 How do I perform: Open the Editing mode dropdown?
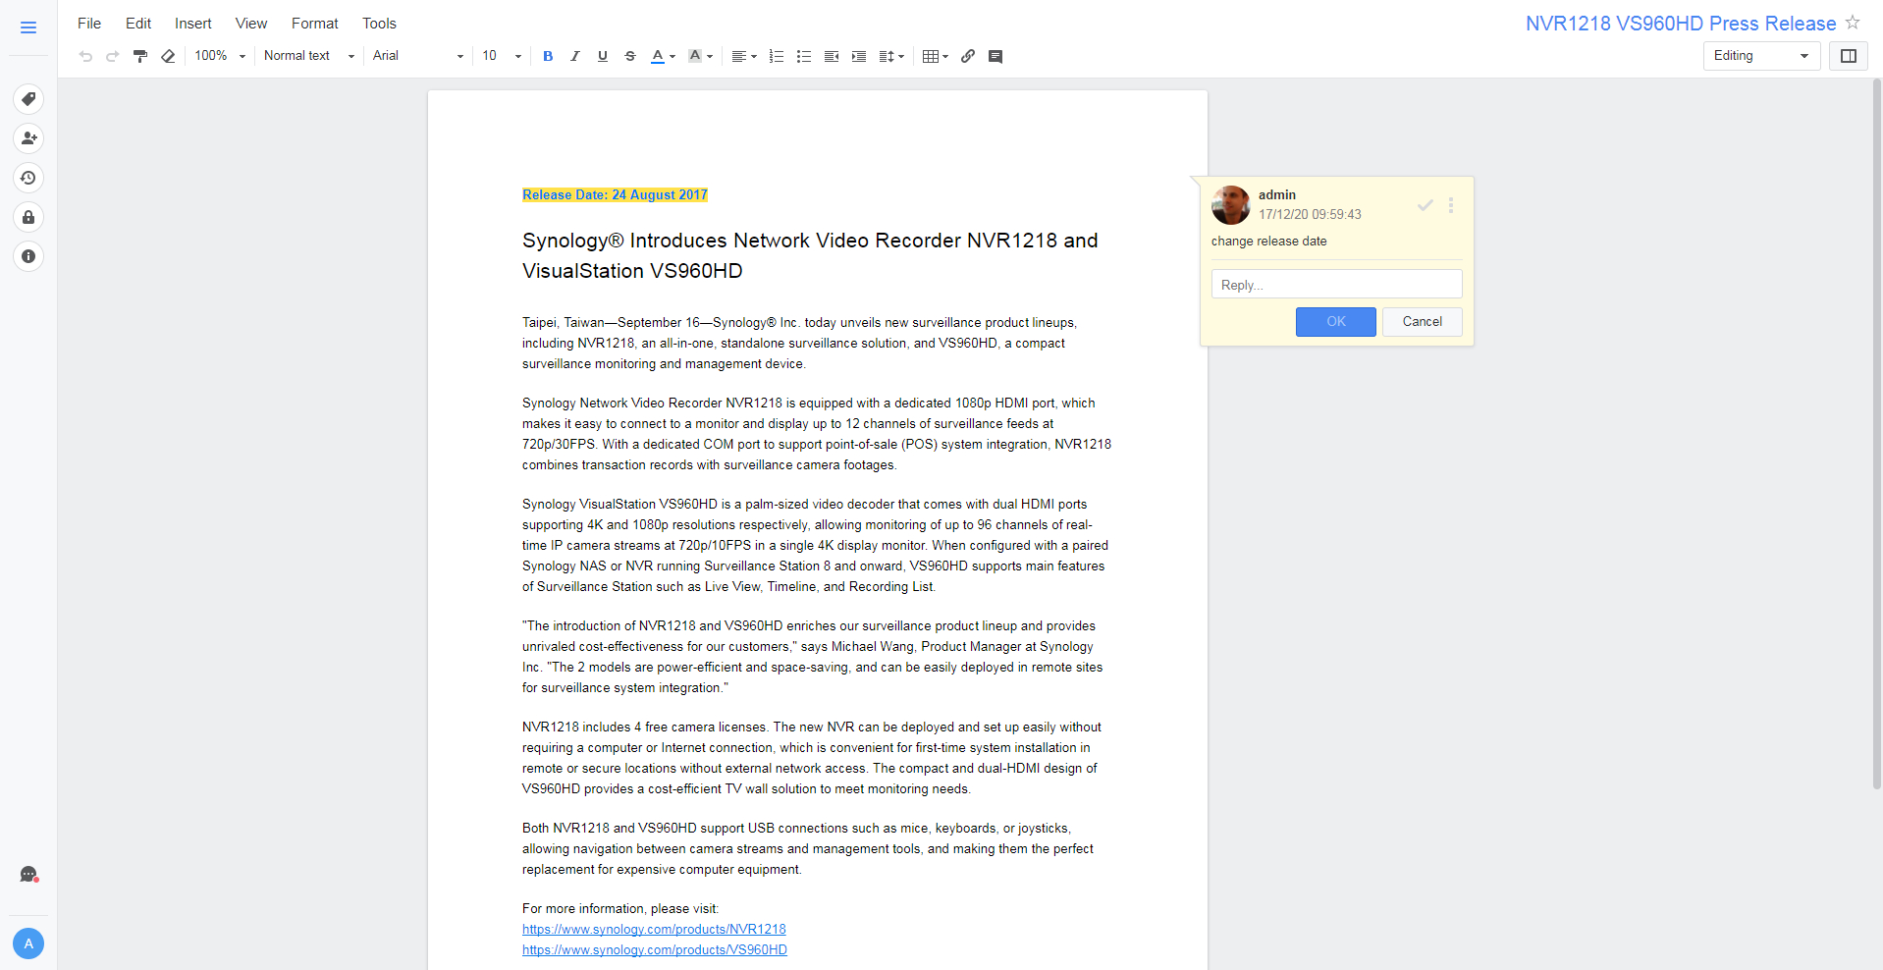click(1760, 56)
